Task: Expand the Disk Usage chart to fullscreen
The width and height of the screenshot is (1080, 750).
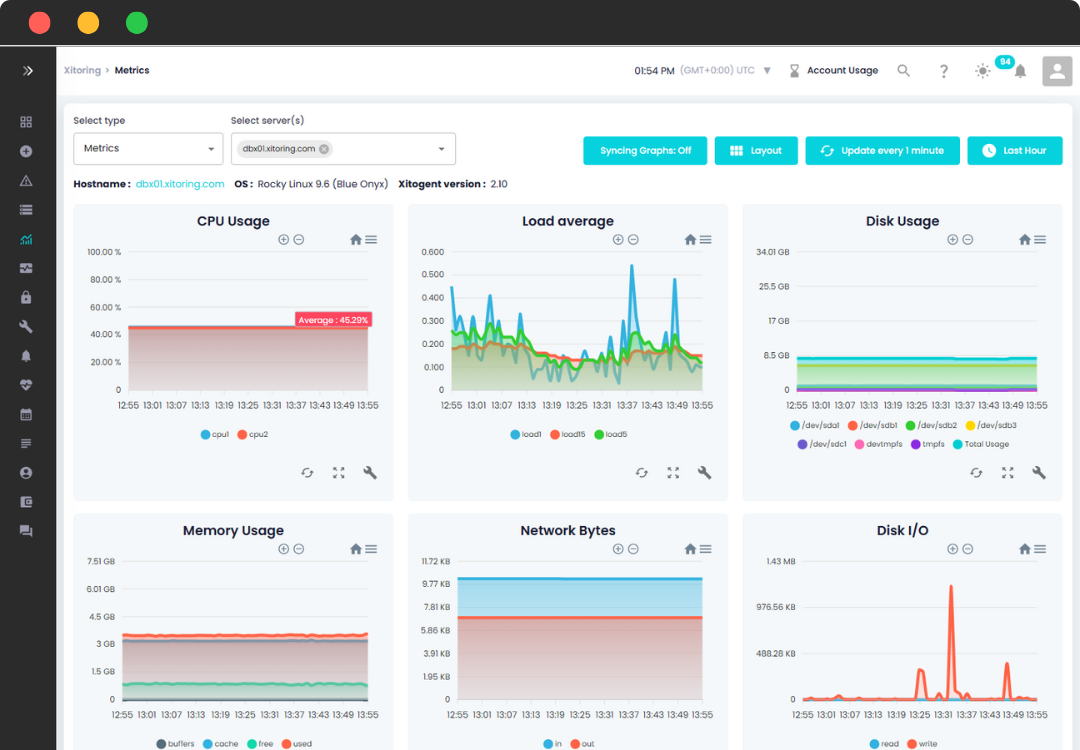Action: coord(1008,473)
